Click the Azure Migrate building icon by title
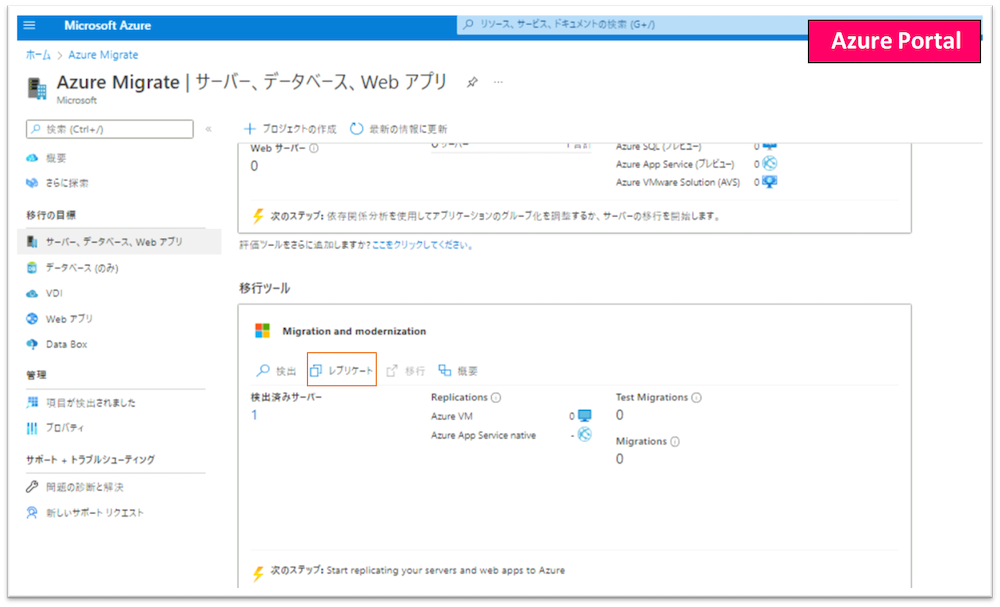The width and height of the screenshot is (1000, 607). tap(38, 88)
